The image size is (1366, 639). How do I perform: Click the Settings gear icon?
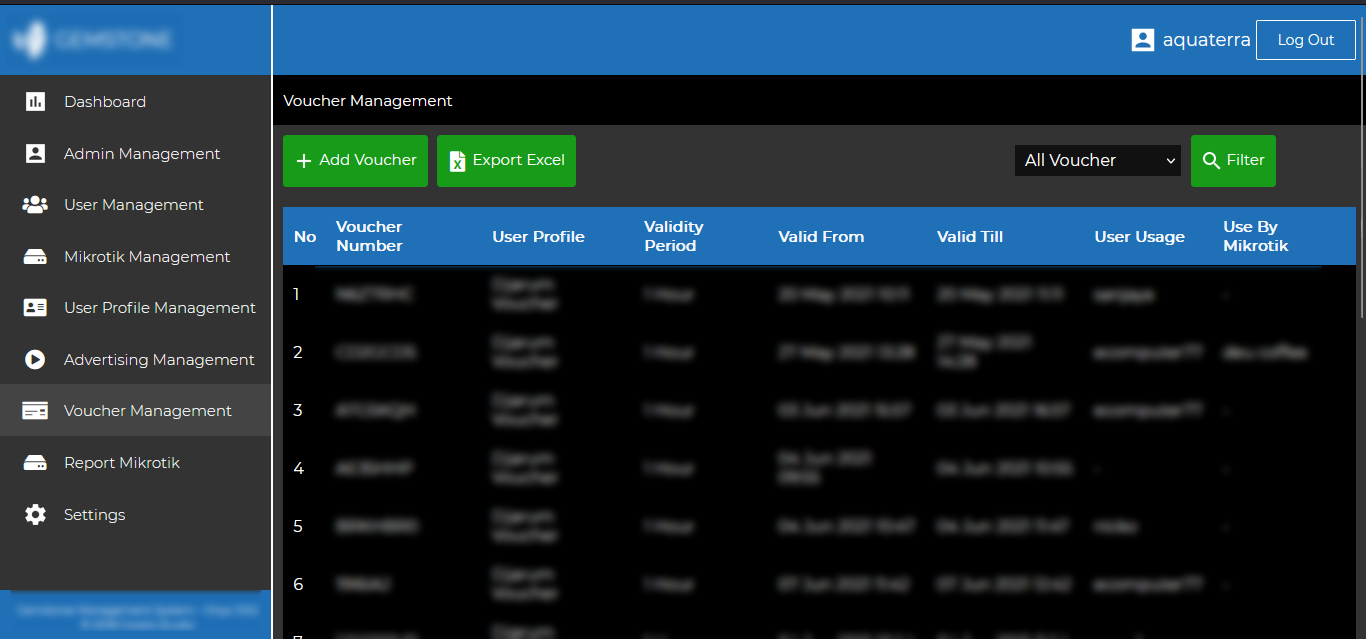35,515
